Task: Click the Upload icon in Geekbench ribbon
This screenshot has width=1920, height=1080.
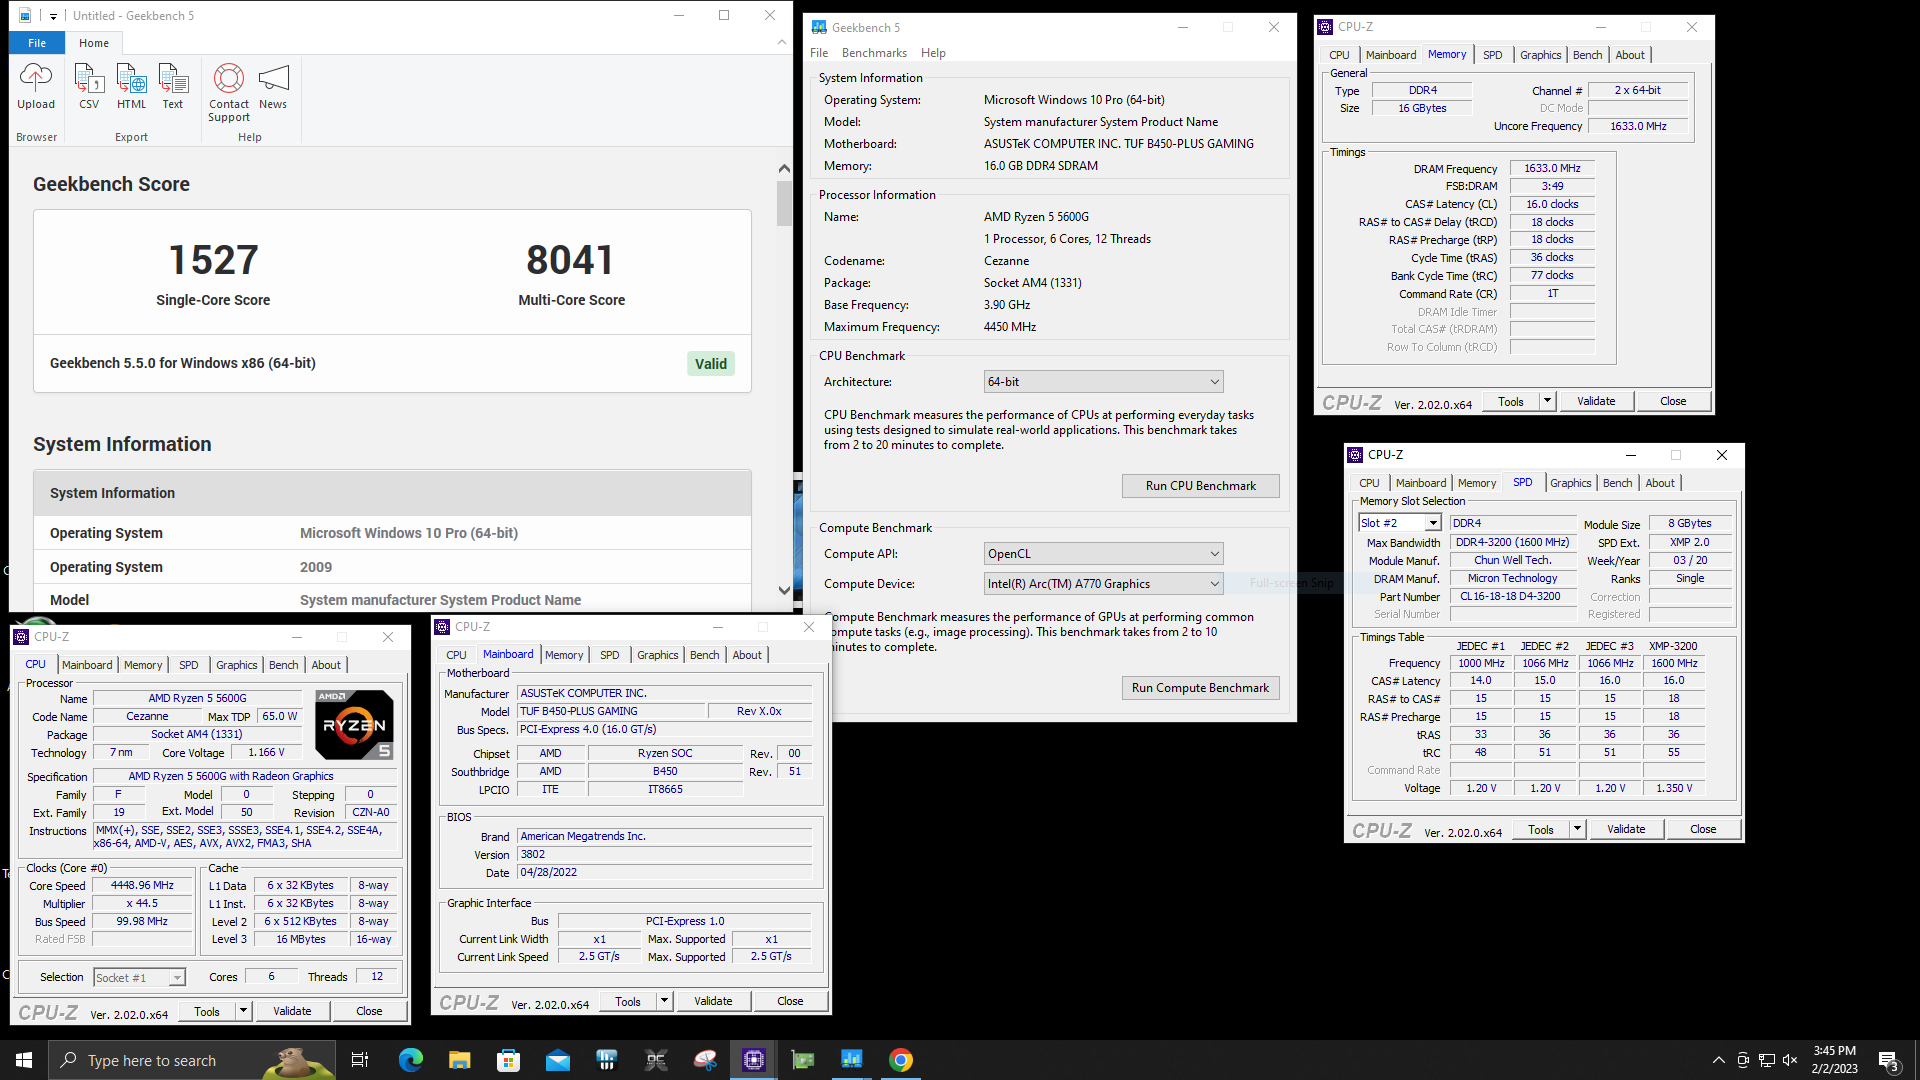Action: (x=36, y=86)
